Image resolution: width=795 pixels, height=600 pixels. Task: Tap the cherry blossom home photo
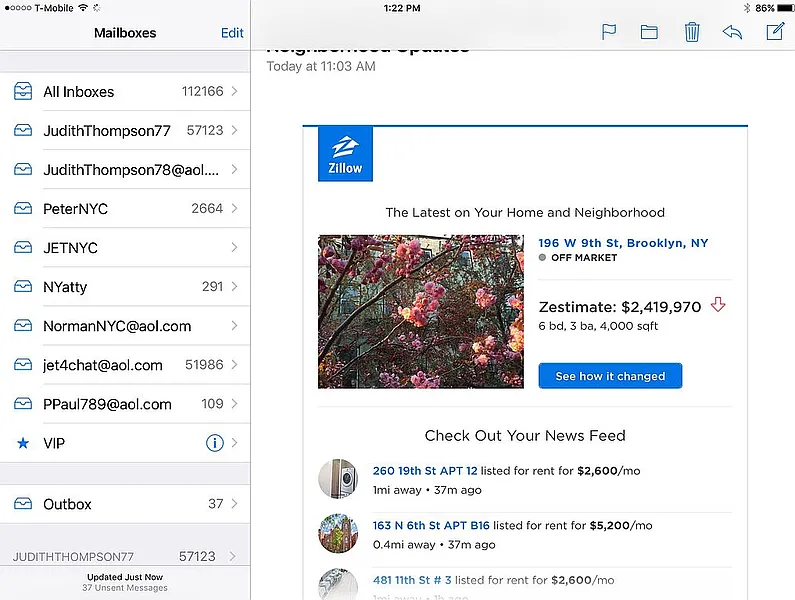click(420, 311)
